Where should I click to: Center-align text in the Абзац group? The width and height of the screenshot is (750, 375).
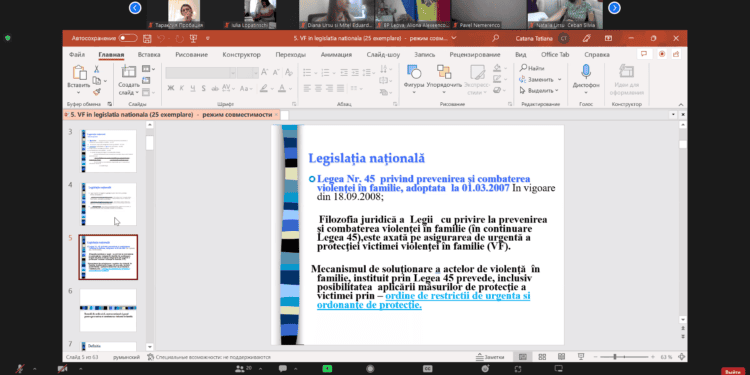[x=318, y=88]
